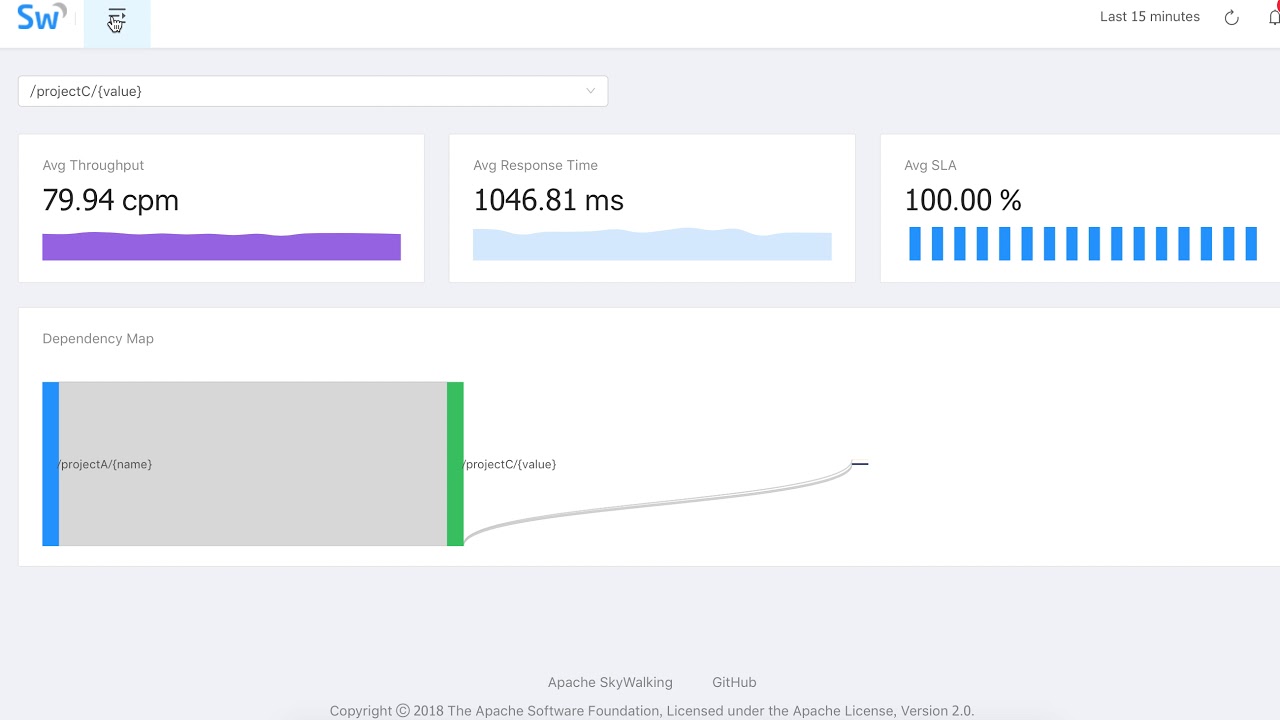
Task: Open Last 15 minutes time range
Action: [1150, 17]
